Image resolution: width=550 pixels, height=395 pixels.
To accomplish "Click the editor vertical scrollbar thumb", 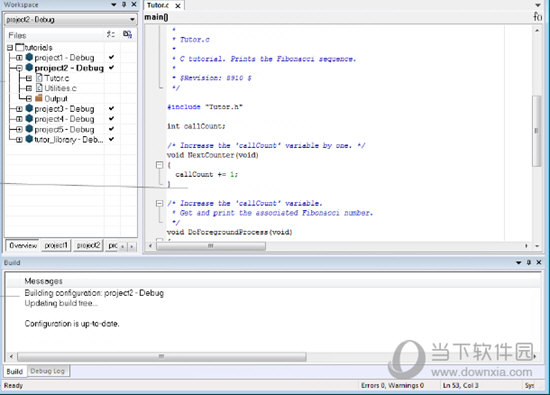I will pyautogui.click(x=536, y=130).
